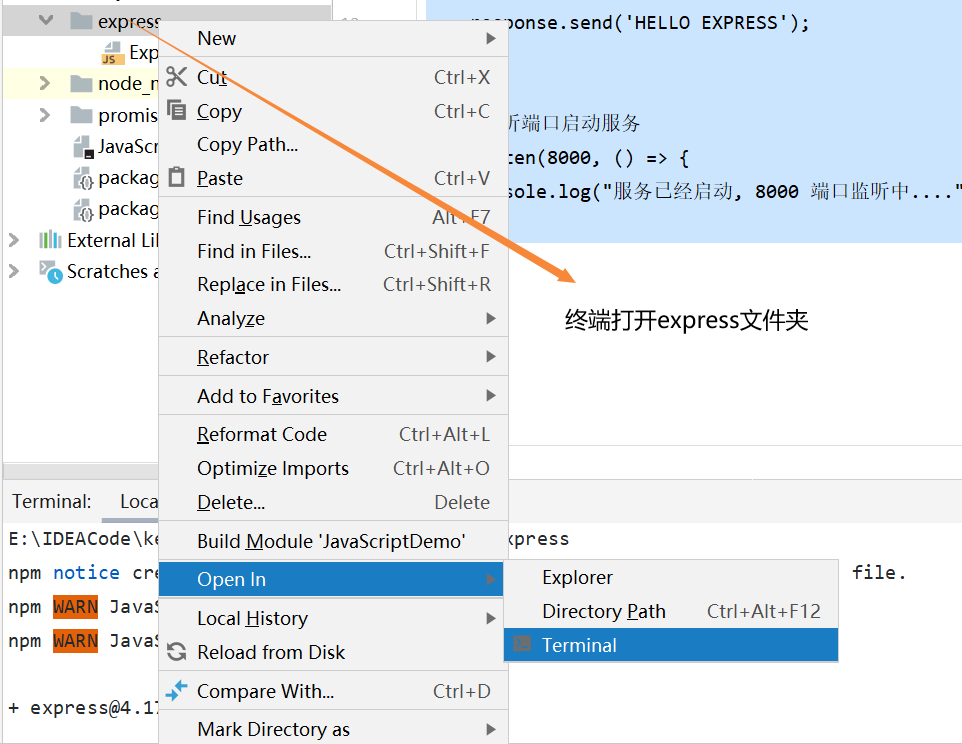Expand External Libraries node

(x=13, y=240)
